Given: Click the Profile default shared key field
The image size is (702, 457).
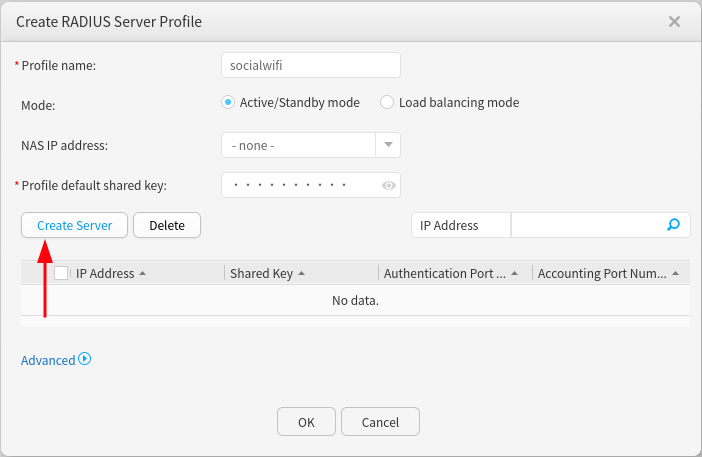Looking at the screenshot, I should click(300, 185).
